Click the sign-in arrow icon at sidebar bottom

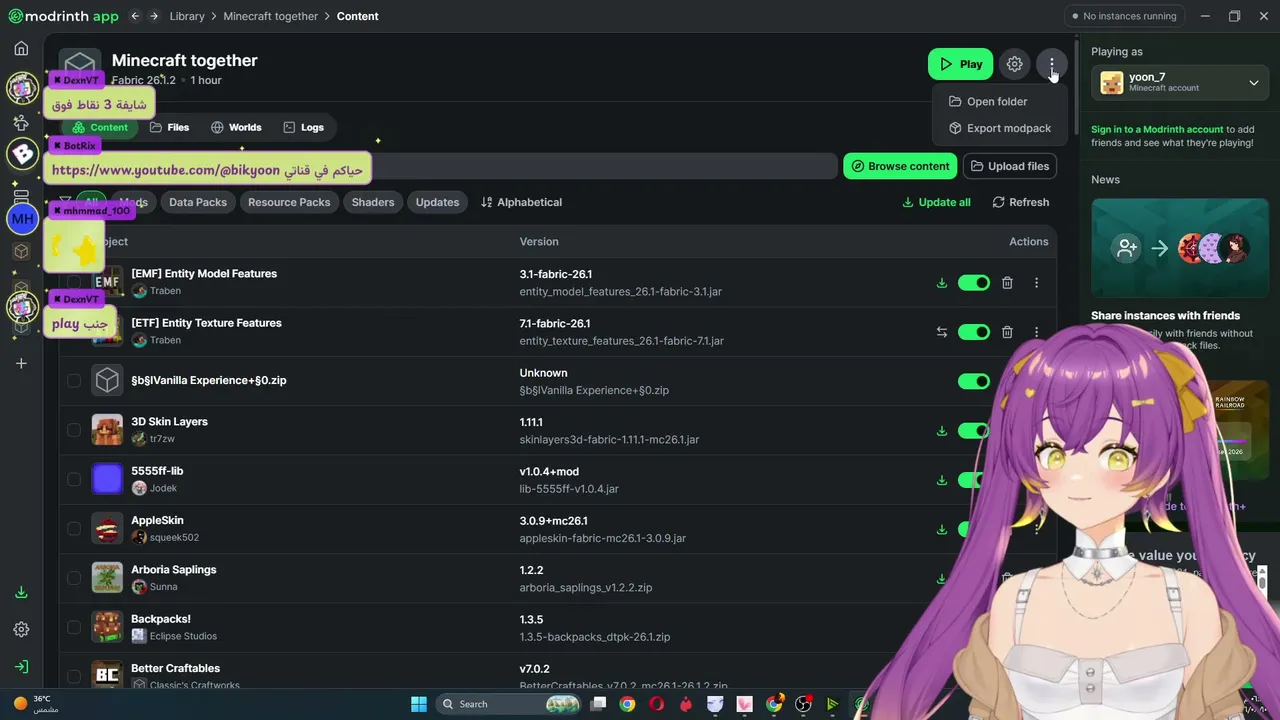pyautogui.click(x=21, y=667)
